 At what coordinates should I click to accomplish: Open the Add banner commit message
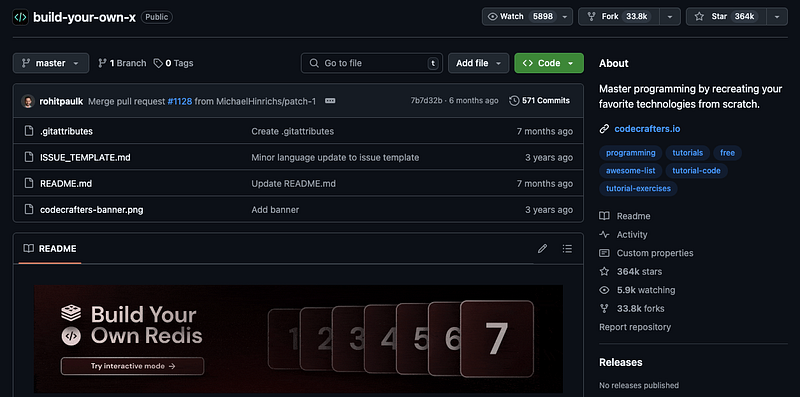275,210
